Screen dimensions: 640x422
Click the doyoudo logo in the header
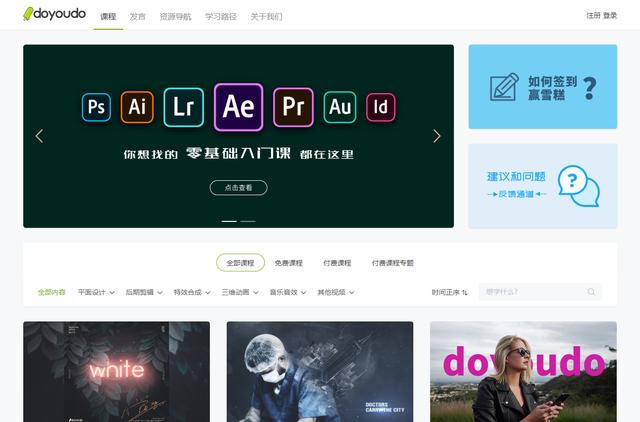(54, 14)
